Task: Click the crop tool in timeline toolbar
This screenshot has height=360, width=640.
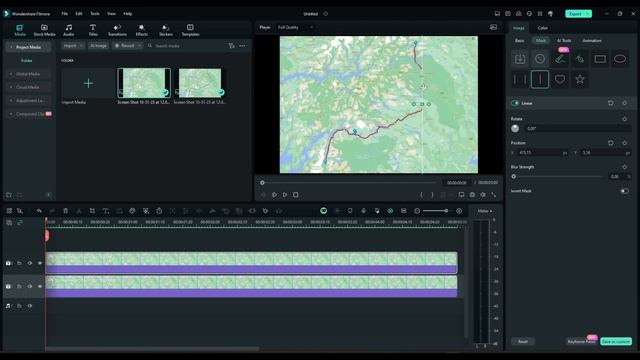Action: (x=92, y=211)
